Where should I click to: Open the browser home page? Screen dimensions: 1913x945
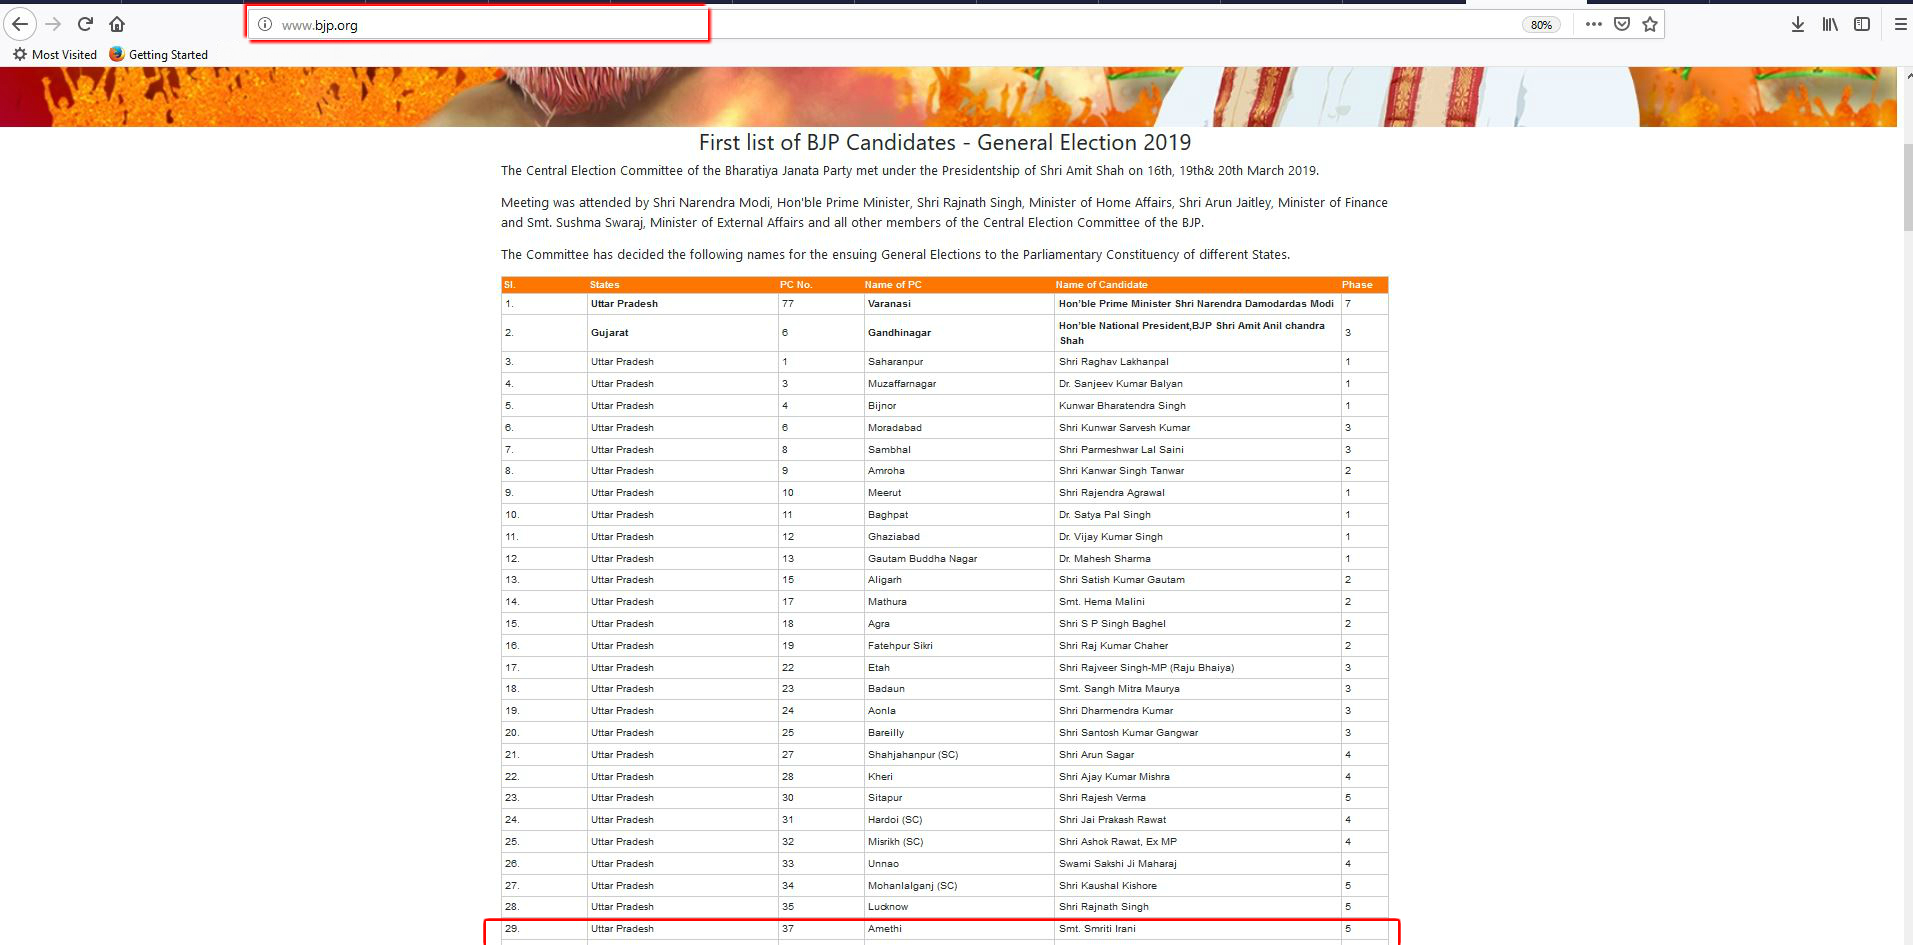117,24
